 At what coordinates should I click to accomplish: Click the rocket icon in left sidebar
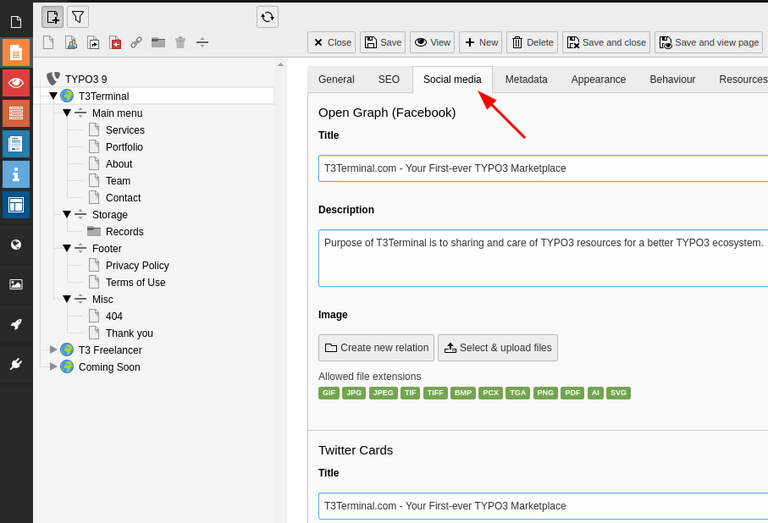(x=16, y=323)
